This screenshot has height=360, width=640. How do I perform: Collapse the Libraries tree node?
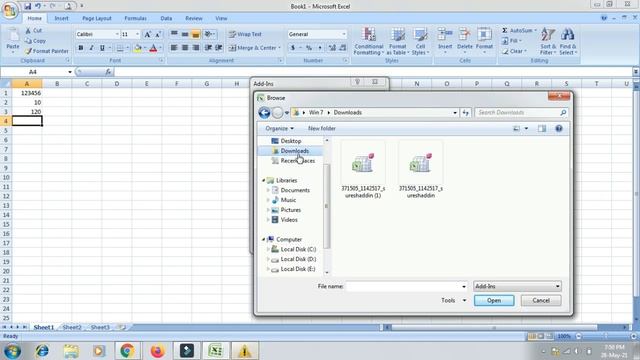[x=263, y=180]
